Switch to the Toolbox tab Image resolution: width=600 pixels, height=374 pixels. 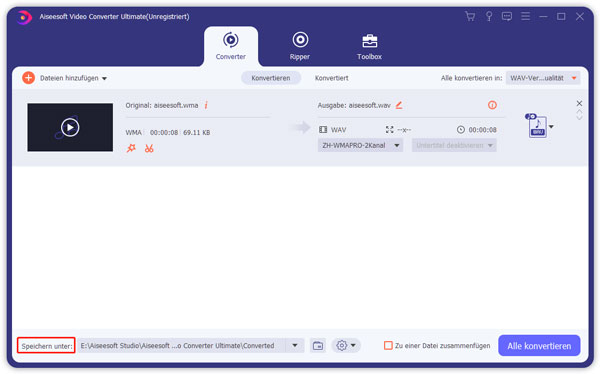click(x=369, y=46)
